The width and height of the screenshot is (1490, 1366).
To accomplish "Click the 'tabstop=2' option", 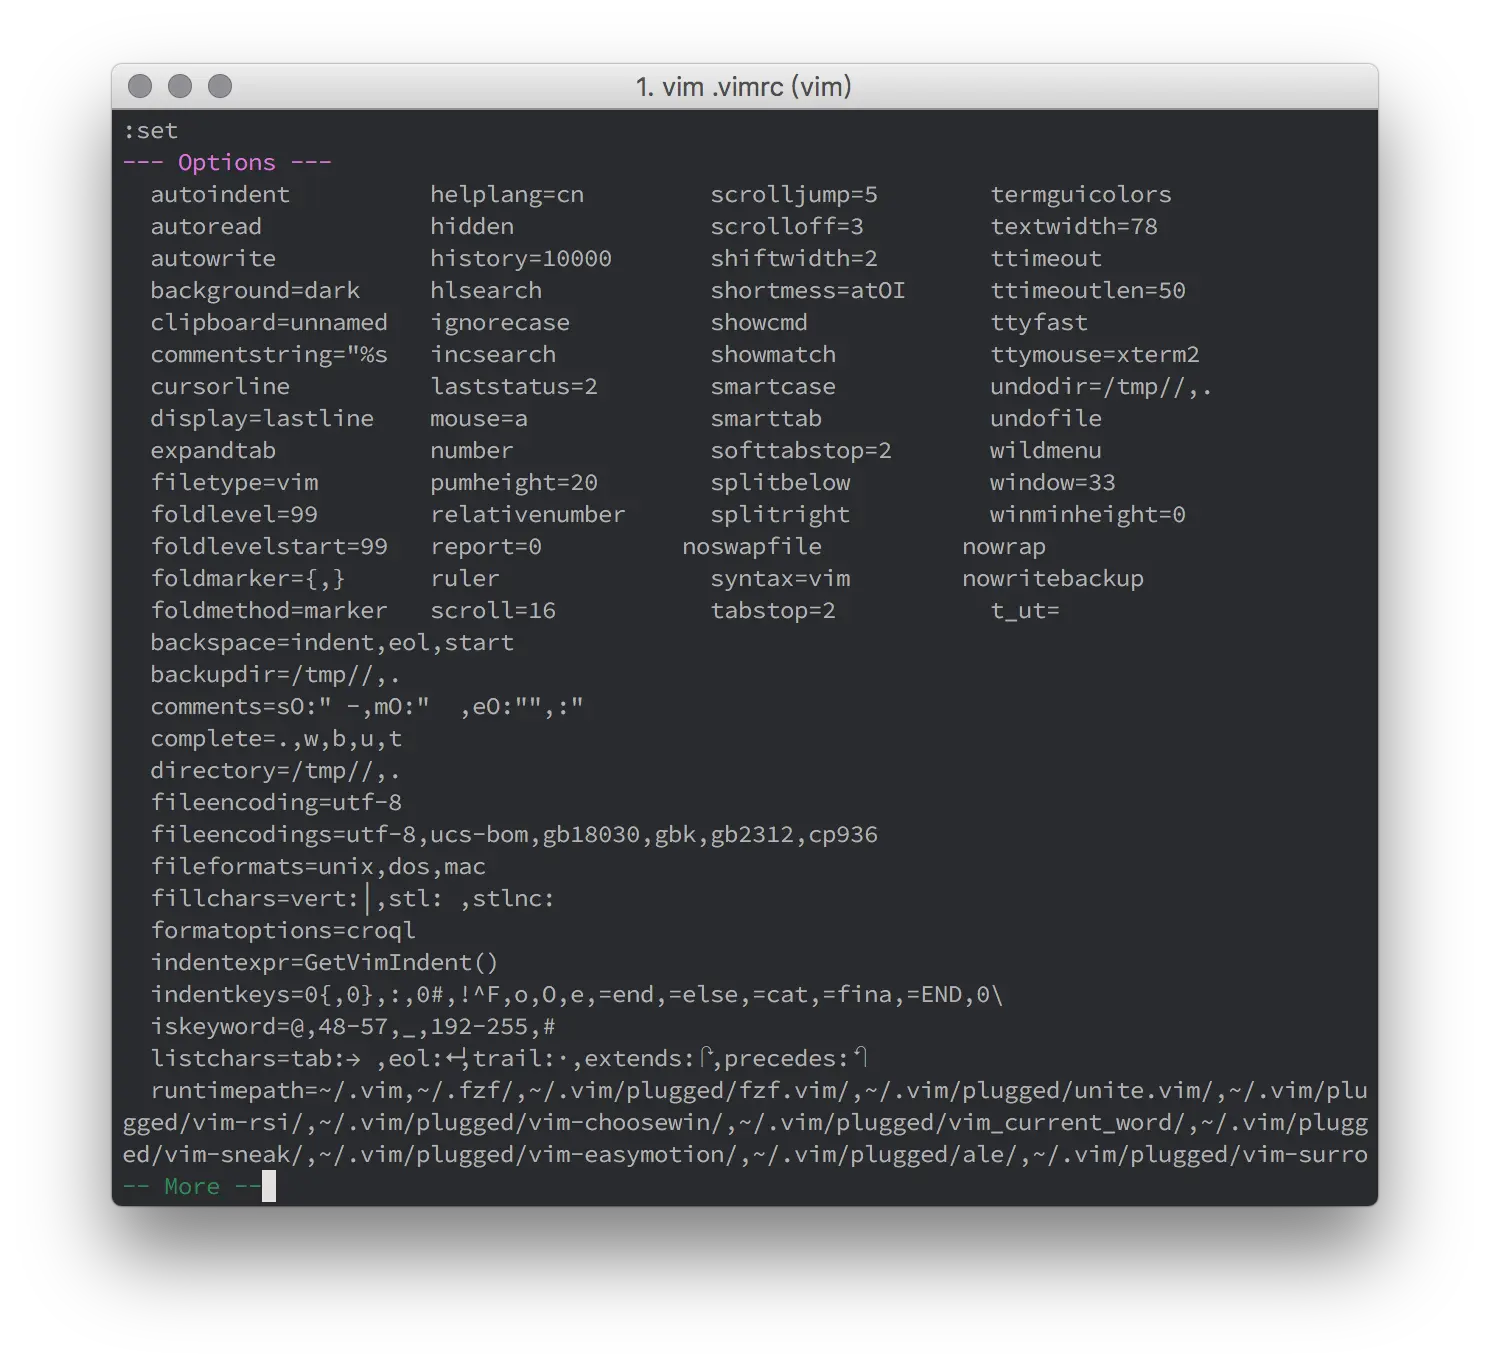I will 773,611.
